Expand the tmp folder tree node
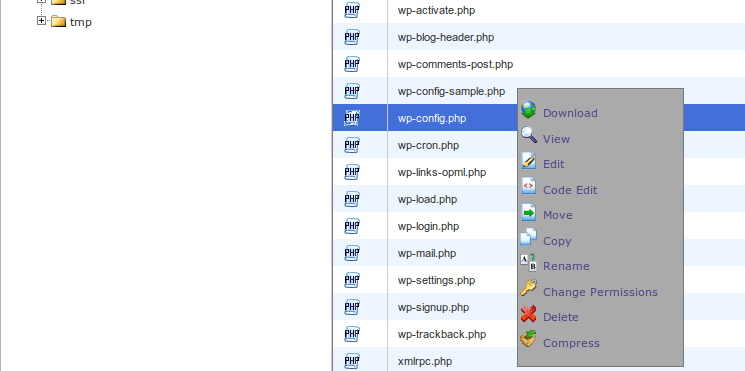The height and width of the screenshot is (371, 745). [x=41, y=21]
